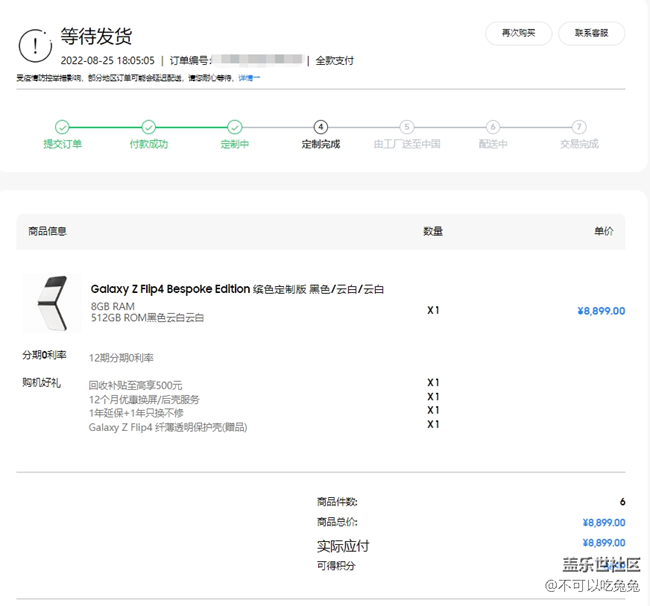Click the 1年延保+1年只换不修 gift item
This screenshot has width=650, height=606.
pyautogui.click(x=136, y=413)
